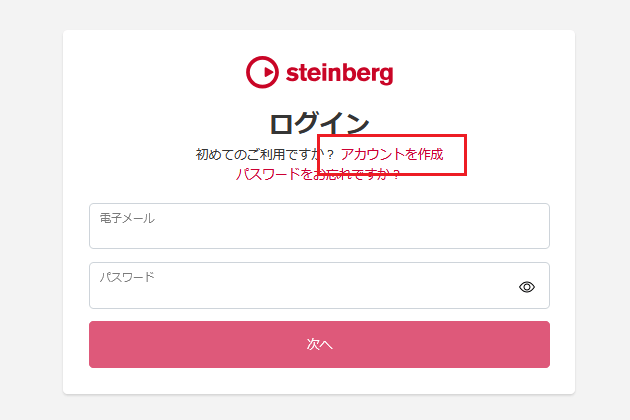Toggle password visibility in password field

coord(527,287)
